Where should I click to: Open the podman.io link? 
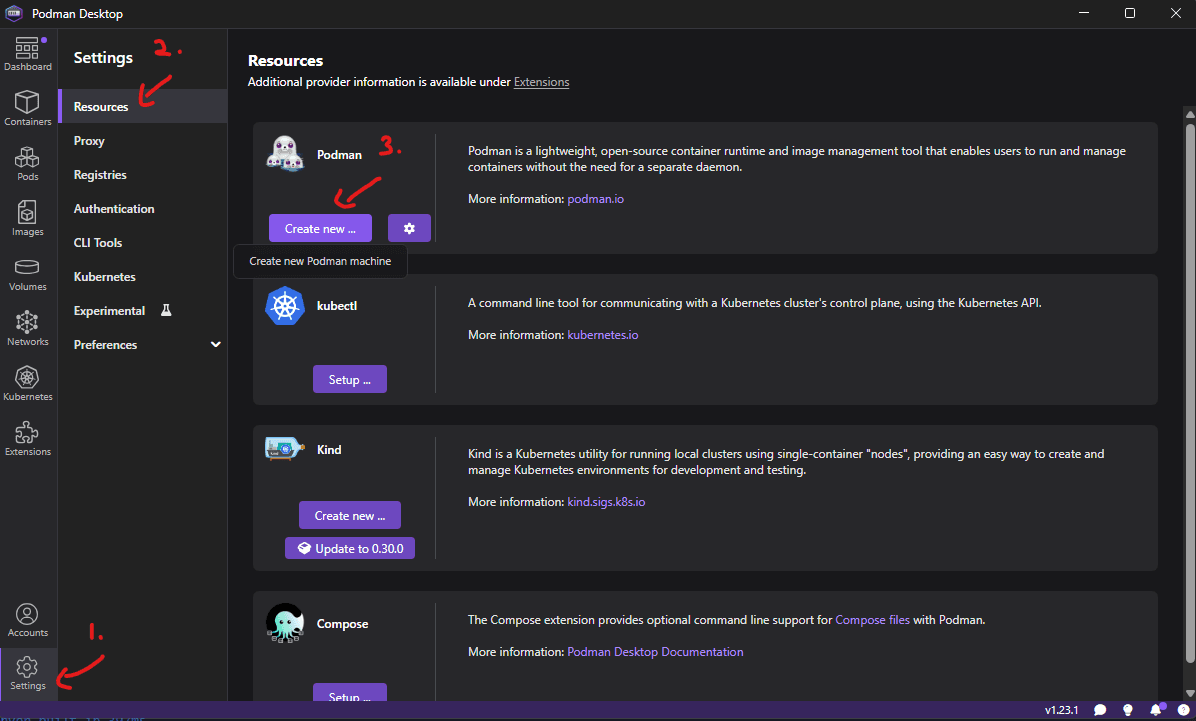tap(595, 198)
